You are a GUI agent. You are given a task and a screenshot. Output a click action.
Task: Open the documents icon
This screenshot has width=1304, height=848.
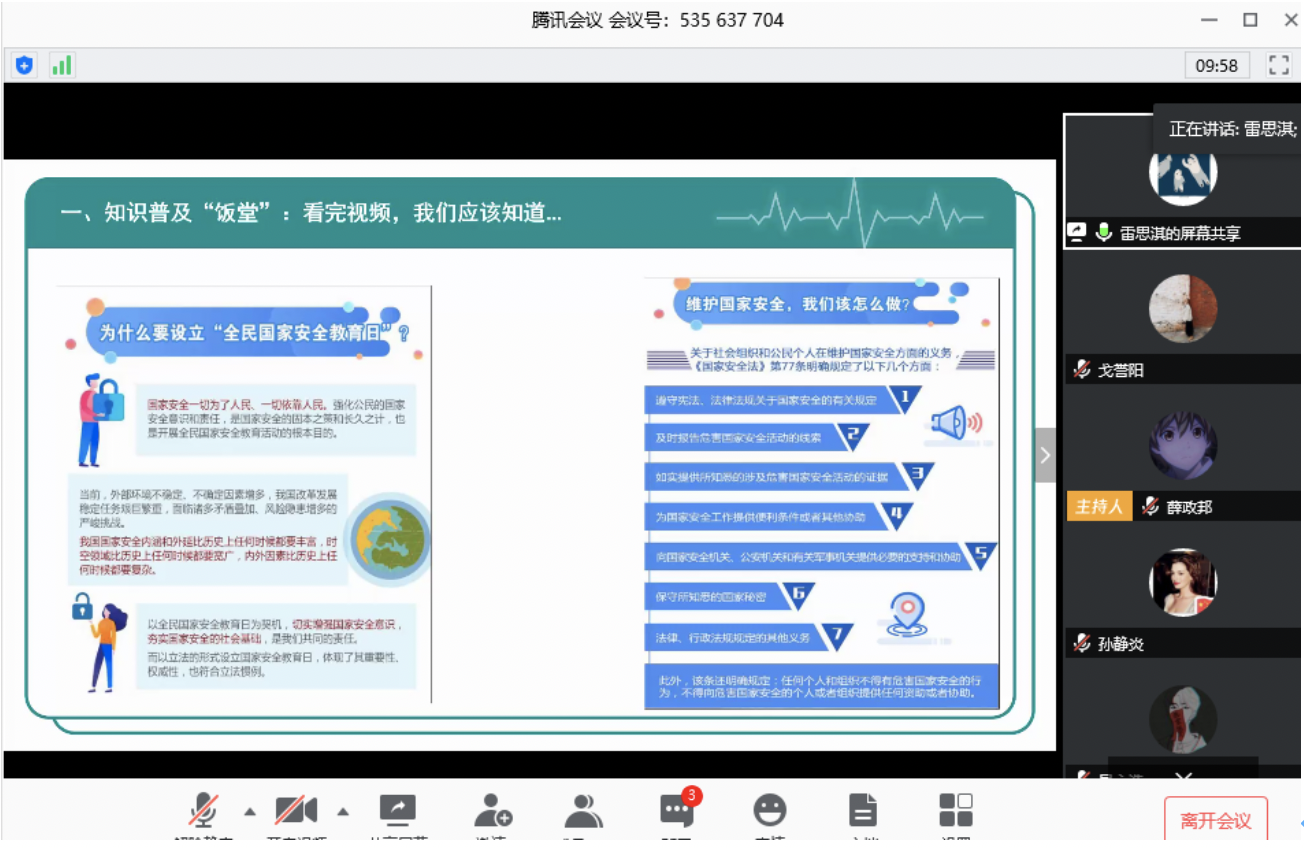862,811
